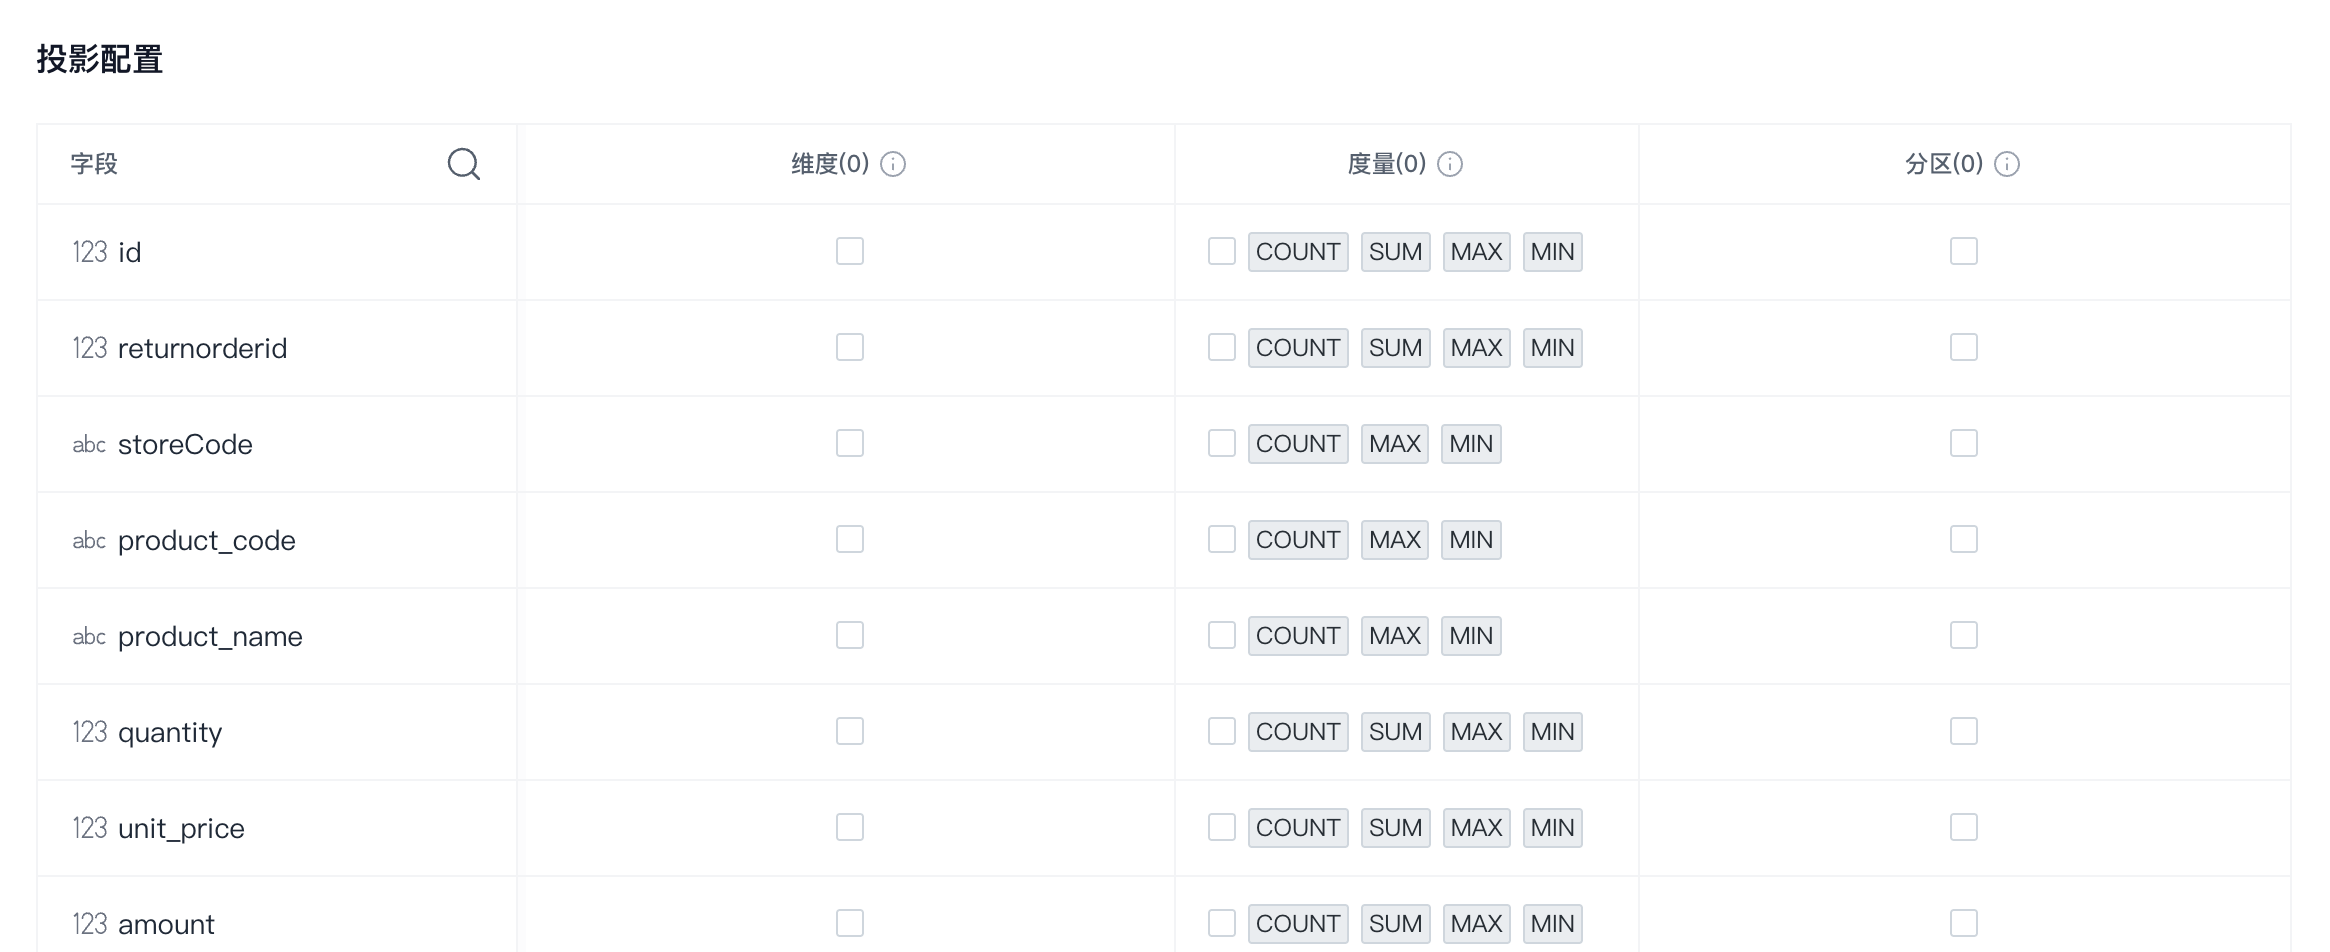Select MAX tag for storeCode
2330x952 pixels.
tap(1394, 444)
